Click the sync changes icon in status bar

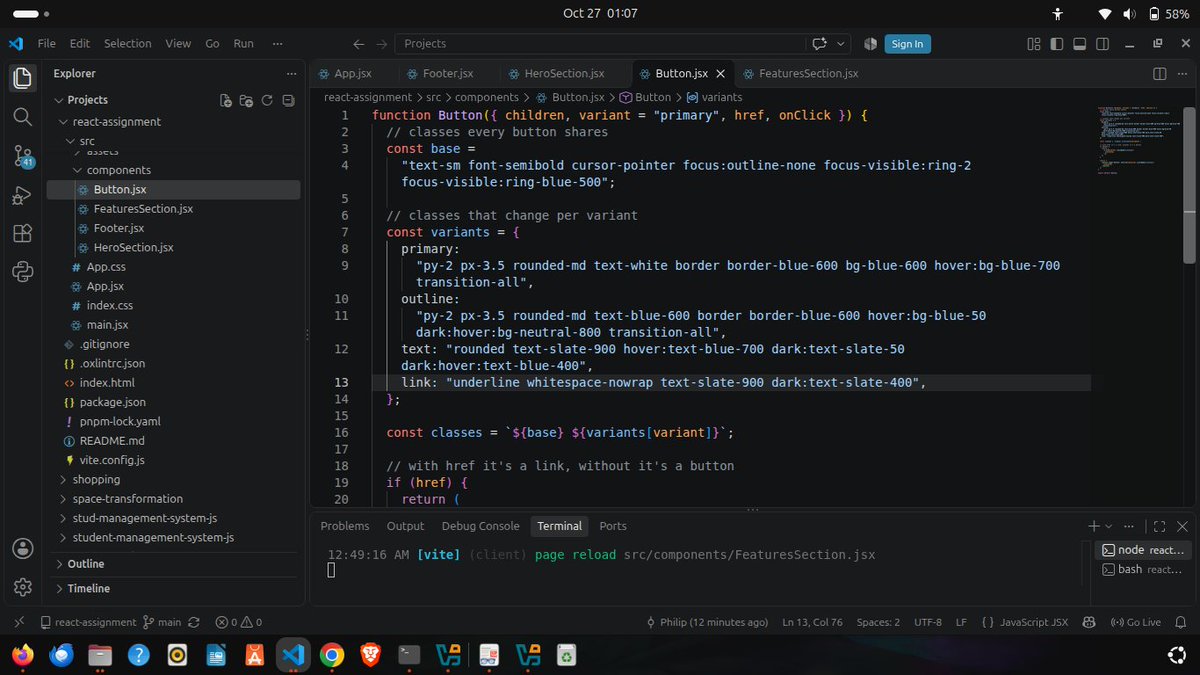(x=194, y=622)
